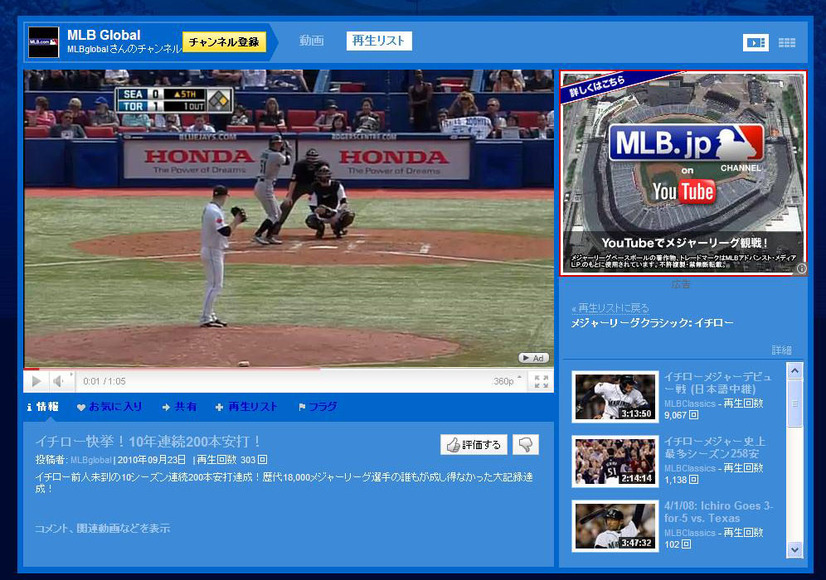This screenshot has width=826, height=580.
Task: Open the お気に入り favorites tab
Action: click(110, 407)
